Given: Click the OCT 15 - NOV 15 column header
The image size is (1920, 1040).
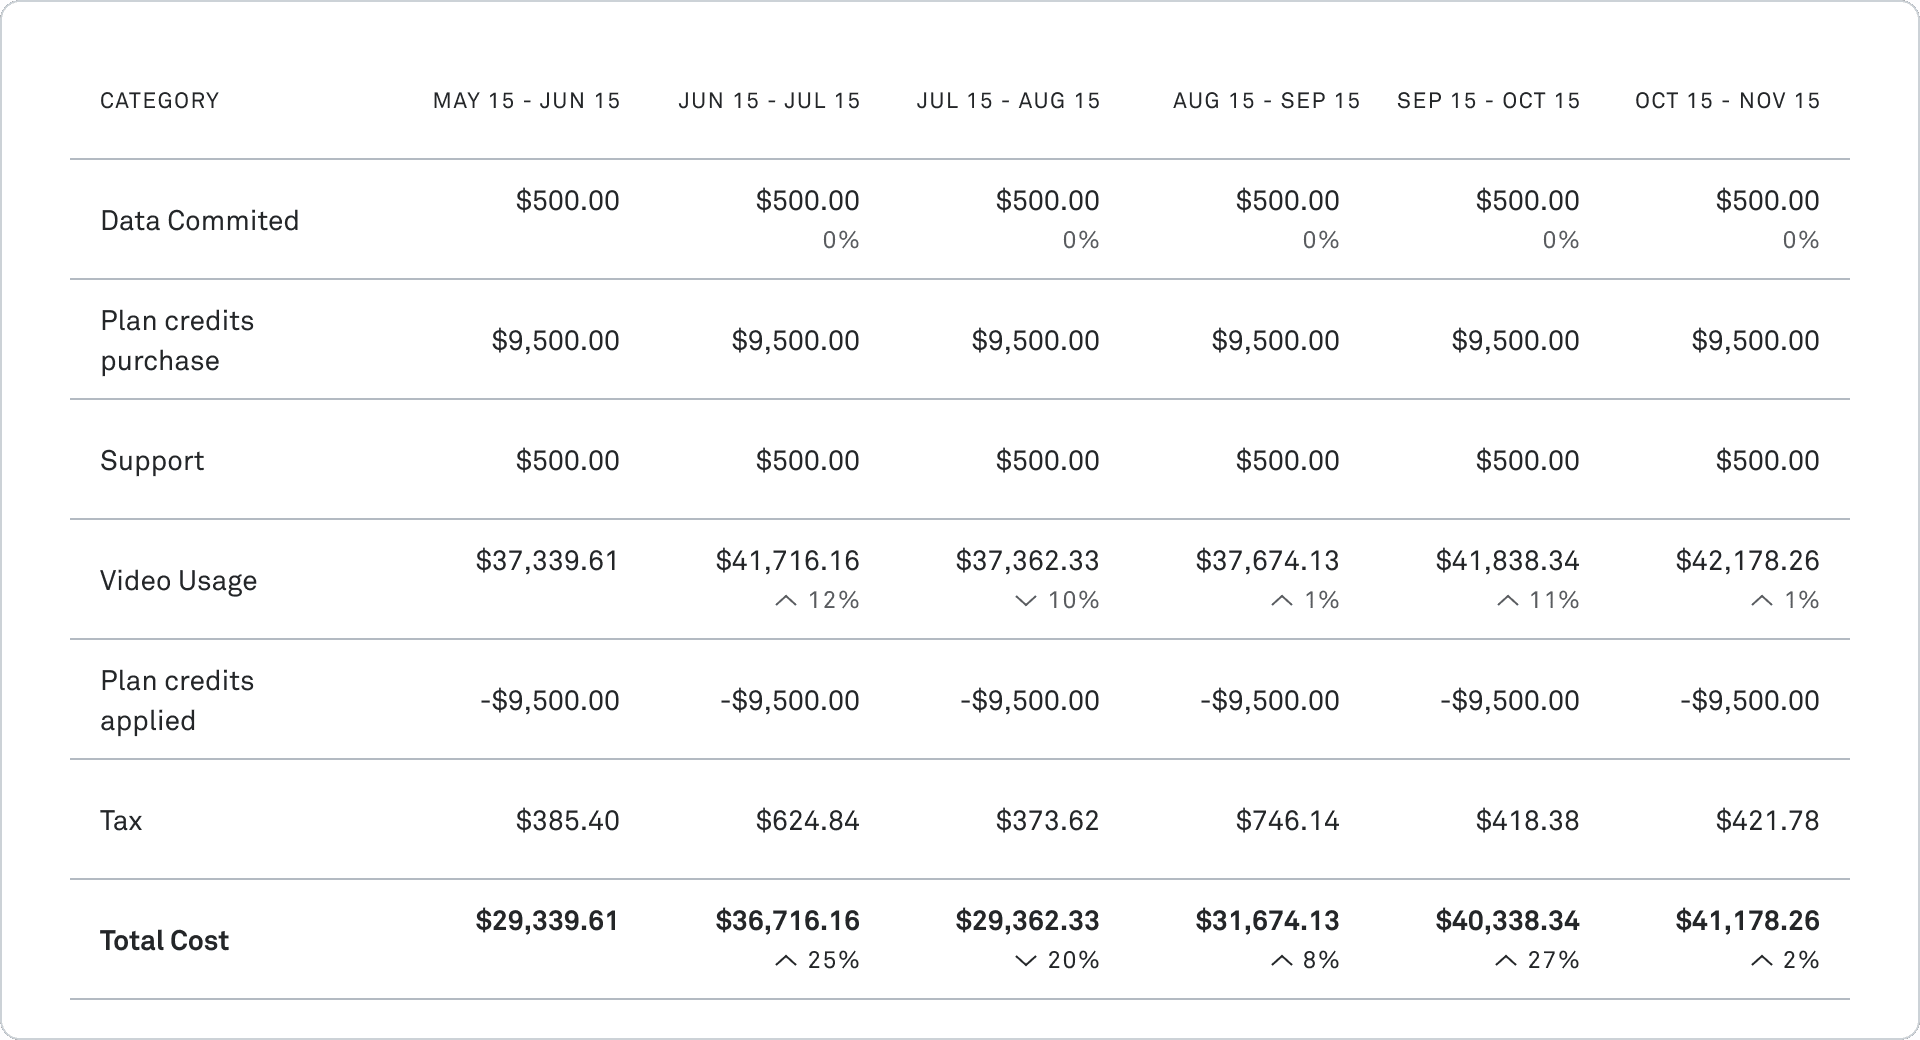Looking at the screenshot, I should point(1727,101).
